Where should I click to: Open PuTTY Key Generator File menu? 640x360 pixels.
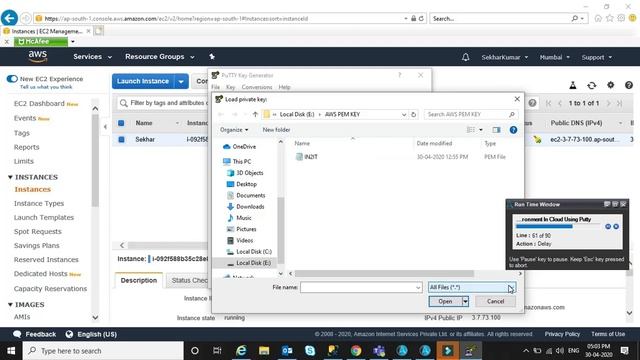(x=216, y=87)
